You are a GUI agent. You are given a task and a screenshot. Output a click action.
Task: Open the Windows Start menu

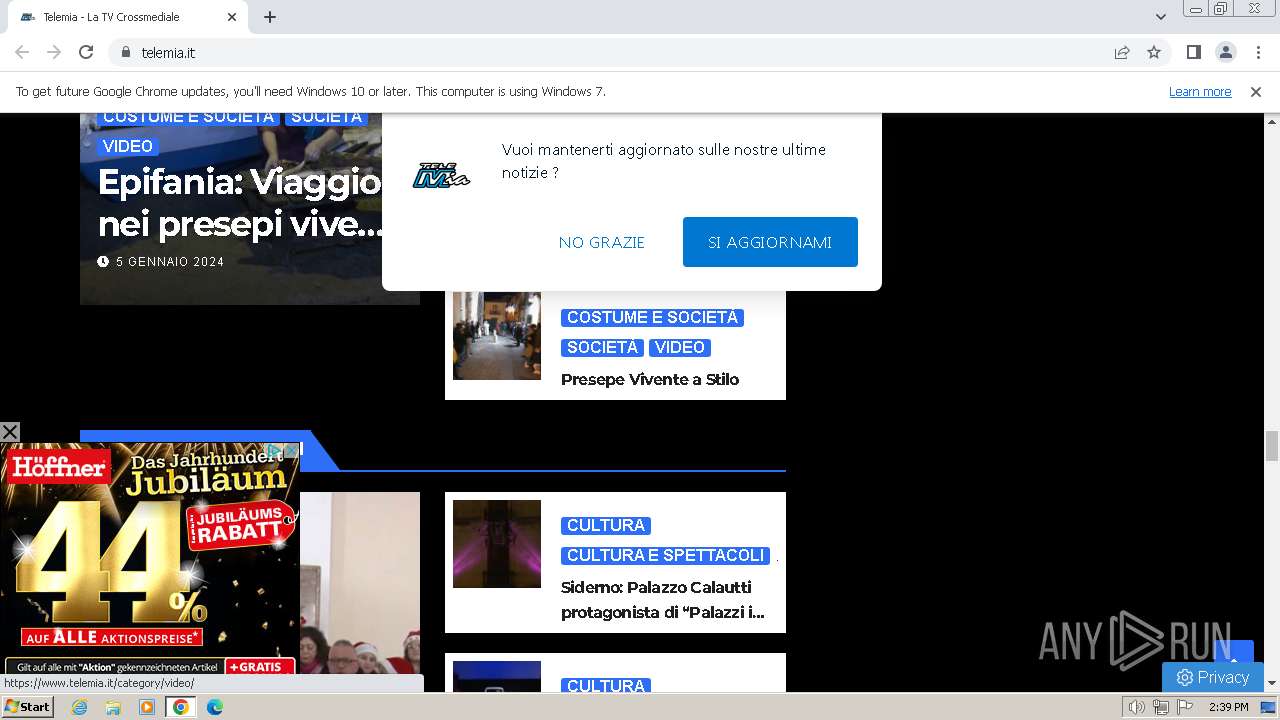[27, 707]
